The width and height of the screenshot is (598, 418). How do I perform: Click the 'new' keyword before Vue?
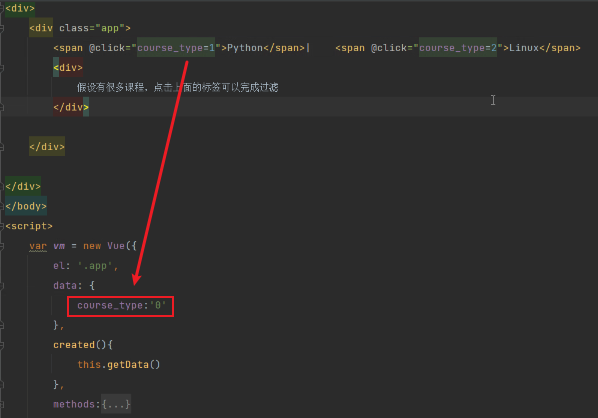pos(92,246)
